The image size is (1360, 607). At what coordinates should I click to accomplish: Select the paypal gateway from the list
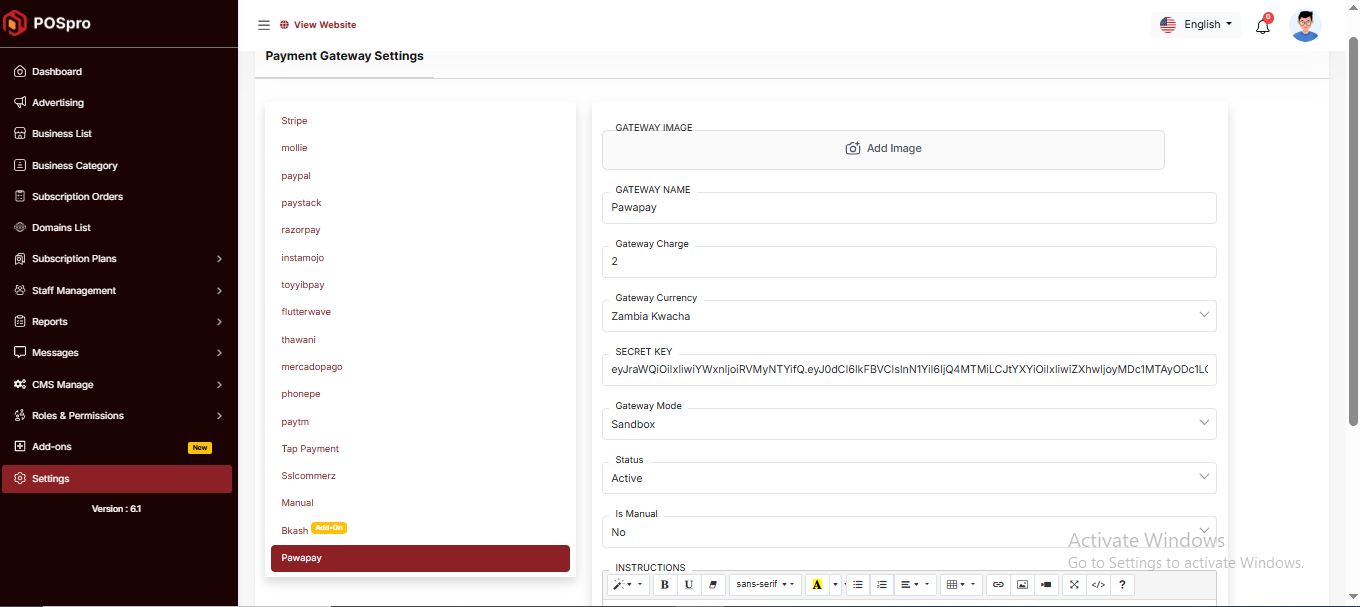pos(296,176)
